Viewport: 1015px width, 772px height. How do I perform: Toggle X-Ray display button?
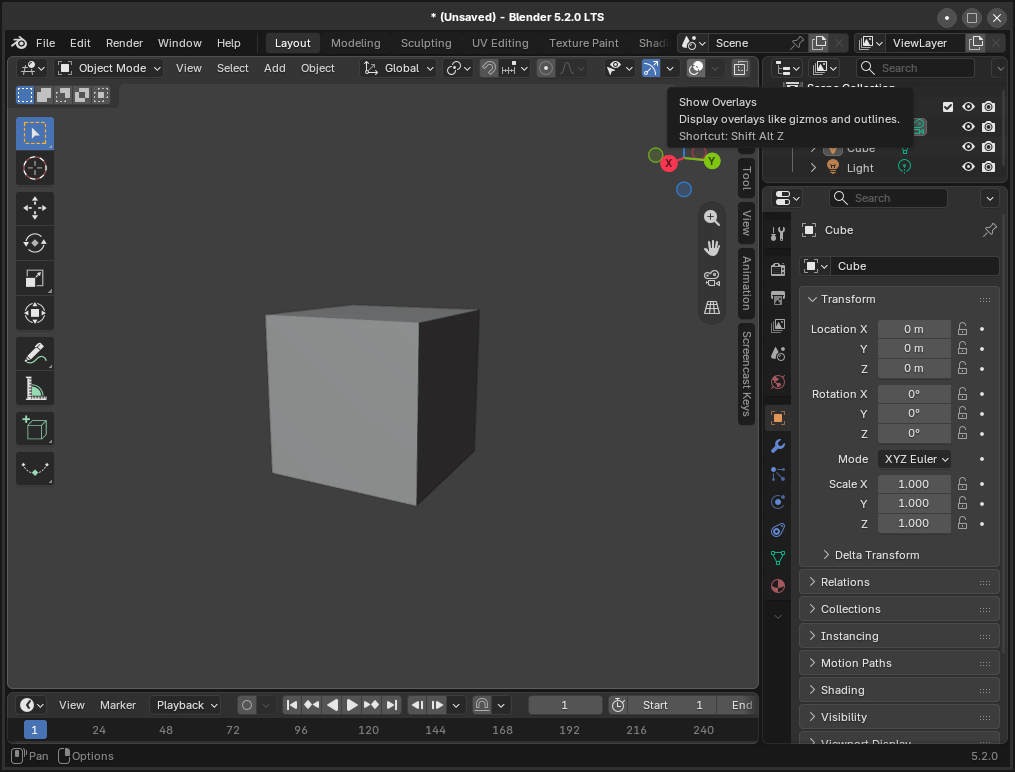741,68
